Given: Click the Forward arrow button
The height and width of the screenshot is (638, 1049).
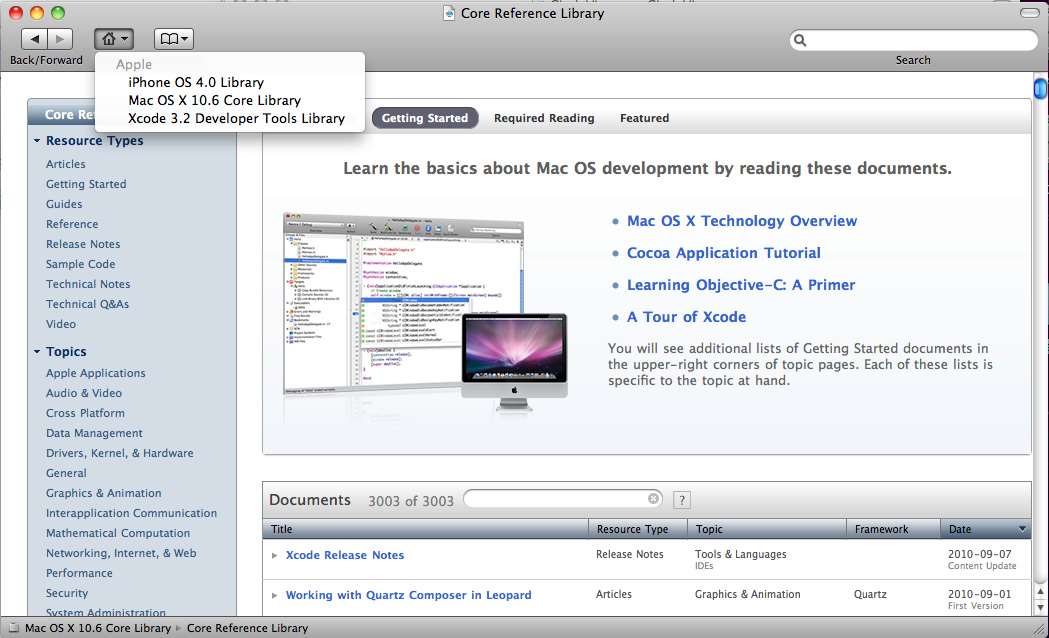Looking at the screenshot, I should [x=60, y=39].
